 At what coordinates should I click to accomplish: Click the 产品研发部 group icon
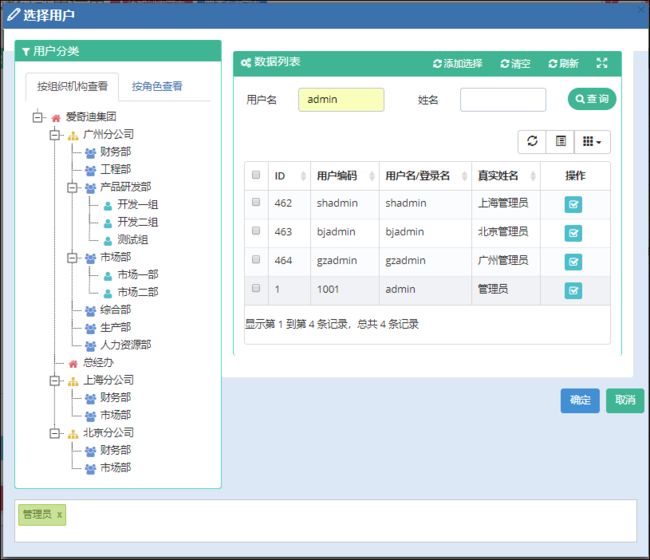click(x=90, y=188)
